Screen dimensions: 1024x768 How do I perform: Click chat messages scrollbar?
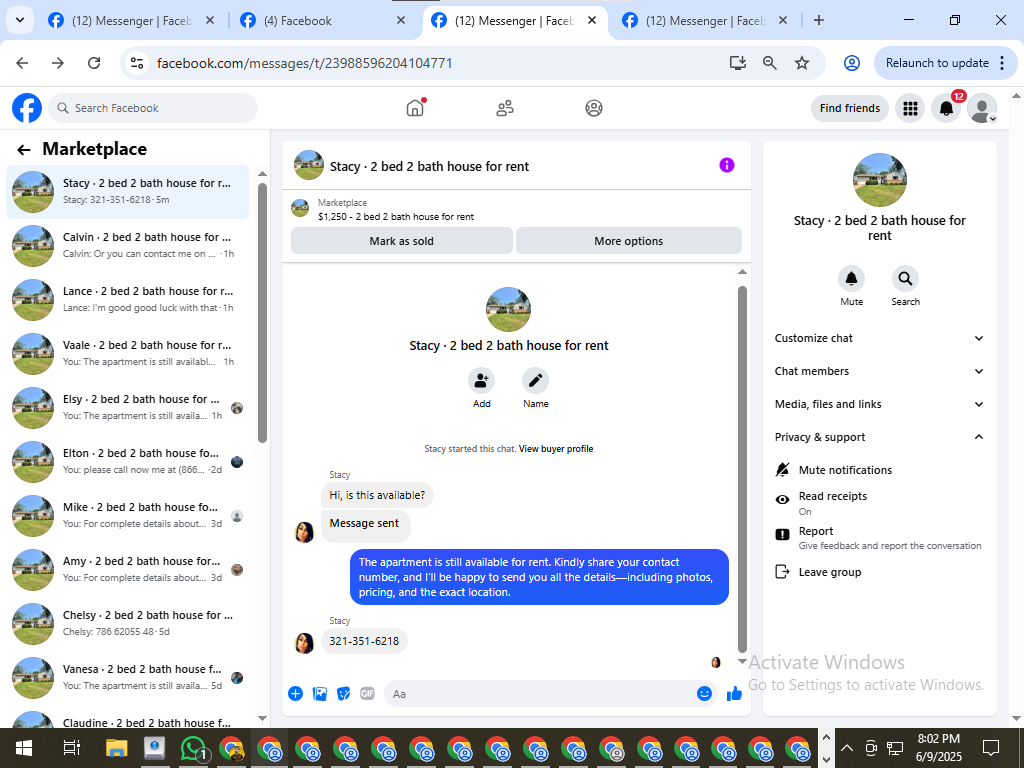coord(742,469)
